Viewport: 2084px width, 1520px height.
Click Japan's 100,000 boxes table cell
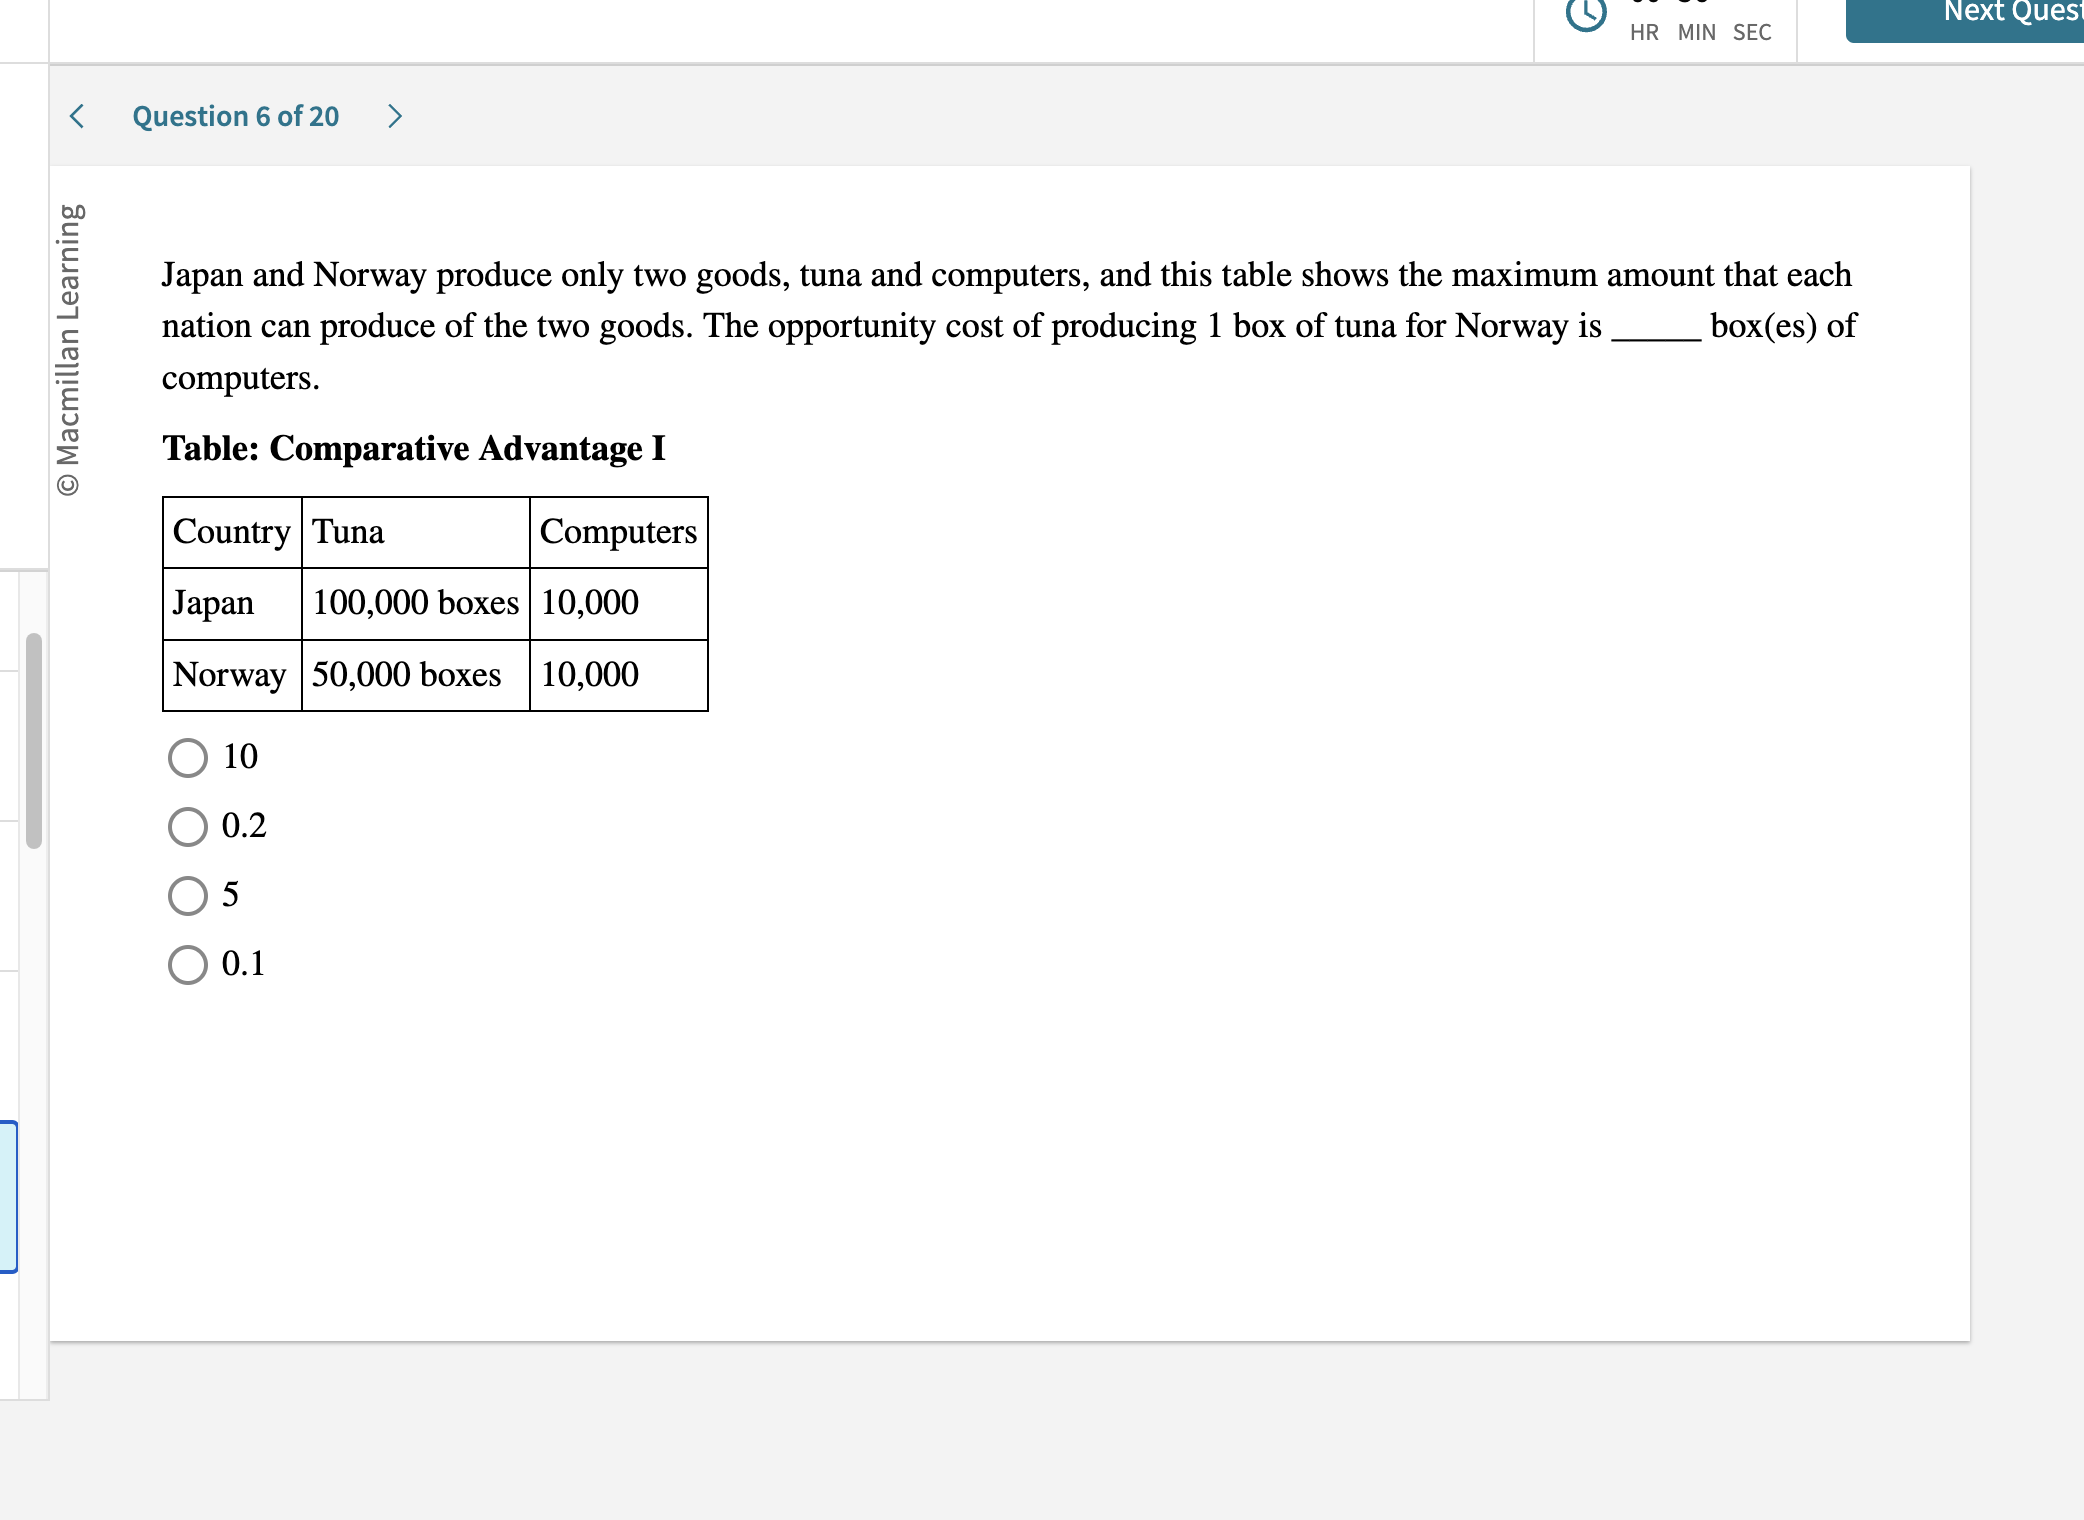click(x=415, y=603)
